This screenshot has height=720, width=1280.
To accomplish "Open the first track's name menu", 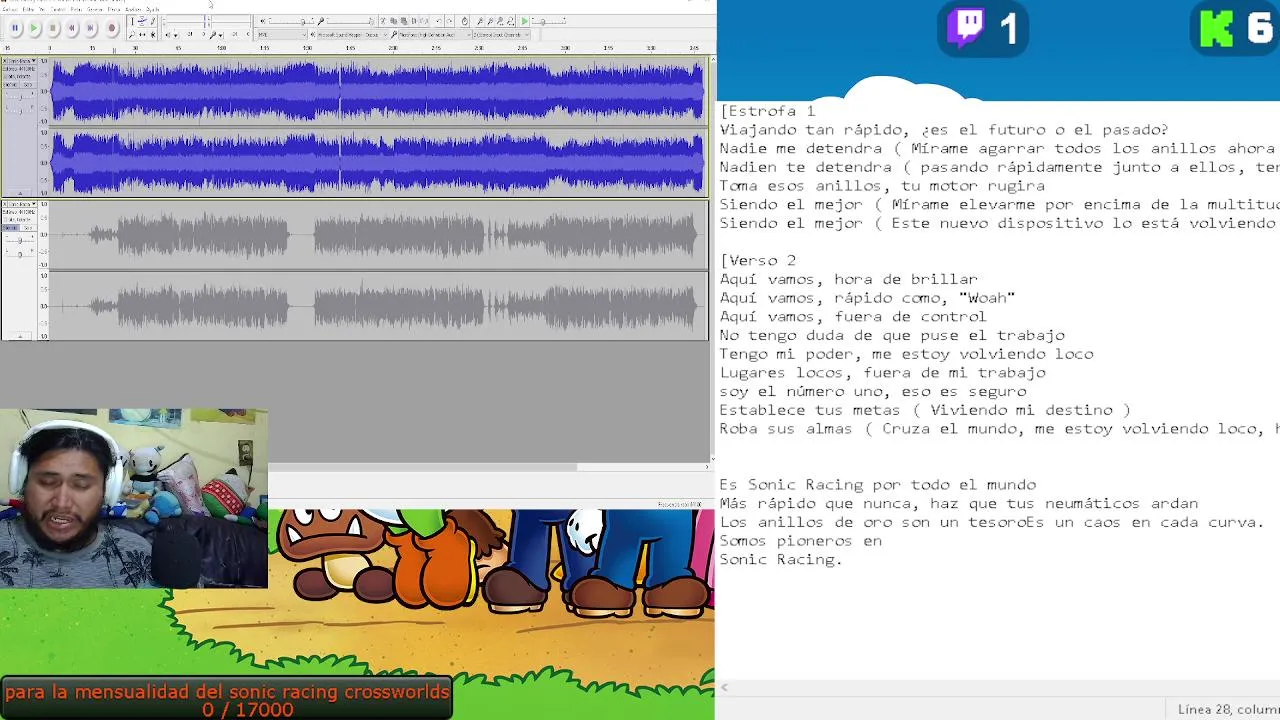I will (x=22, y=61).
